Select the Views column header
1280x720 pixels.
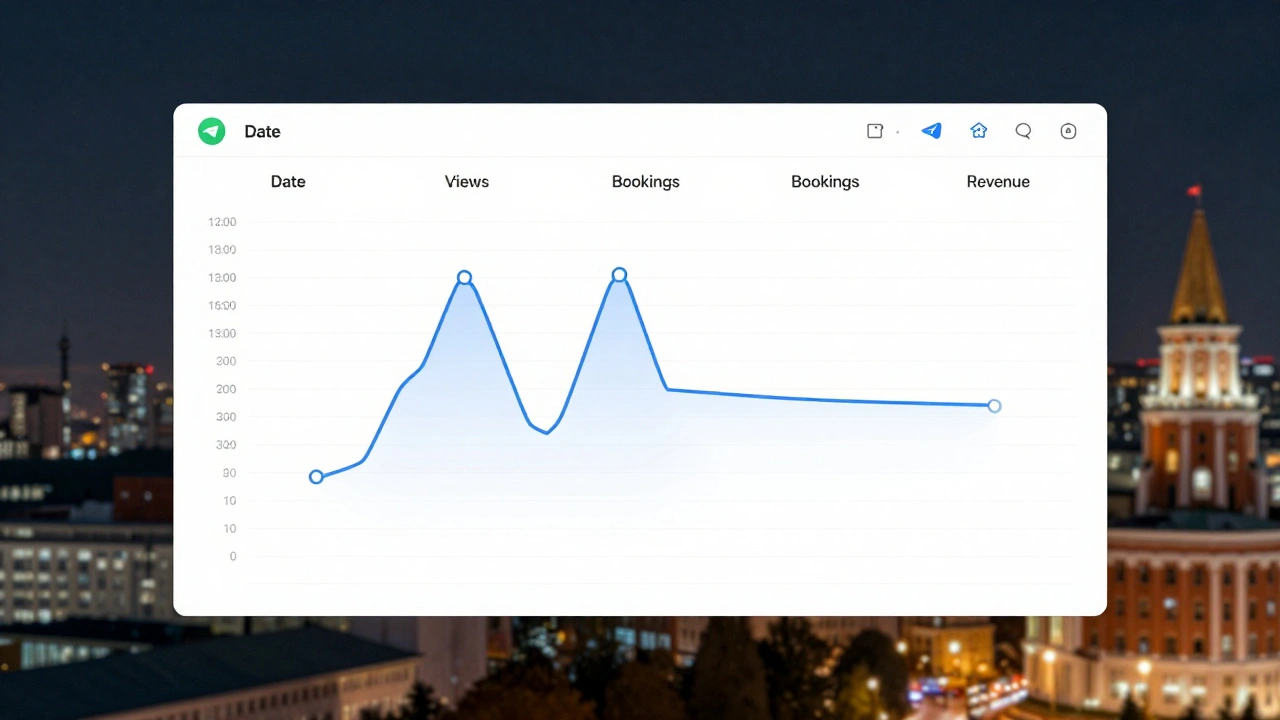[x=466, y=181]
